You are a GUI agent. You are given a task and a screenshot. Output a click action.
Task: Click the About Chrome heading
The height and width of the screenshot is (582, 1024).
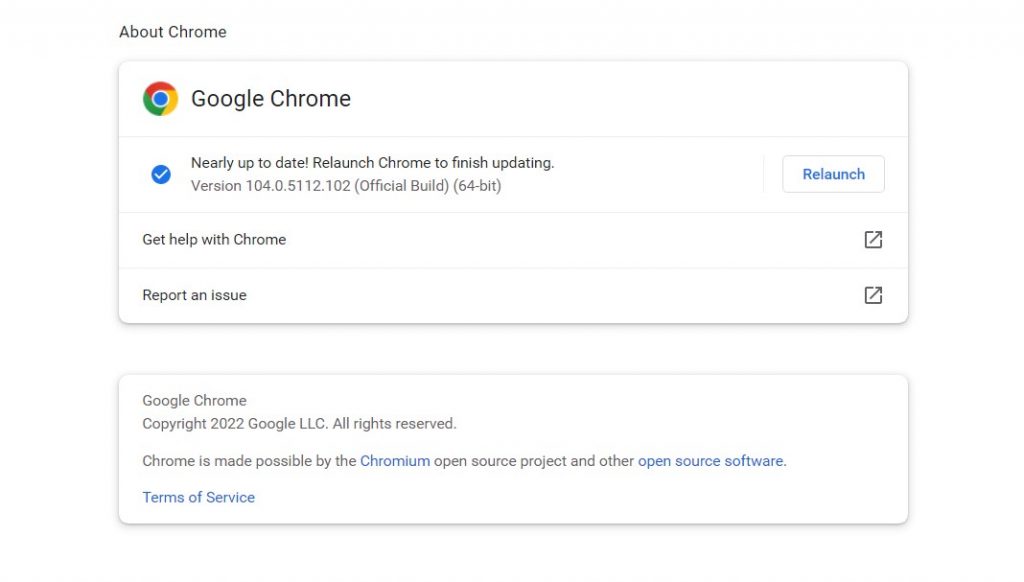(173, 32)
